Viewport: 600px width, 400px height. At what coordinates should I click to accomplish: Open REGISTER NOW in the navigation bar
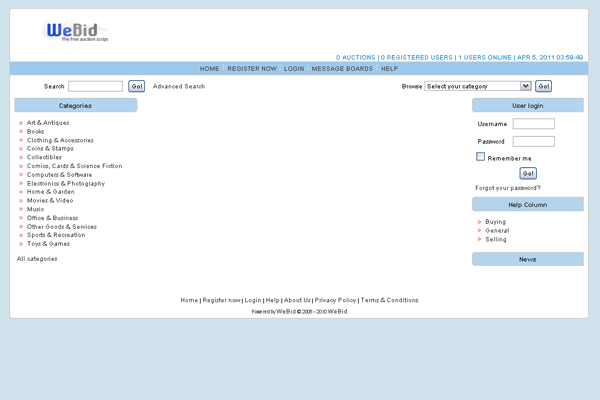(252, 69)
